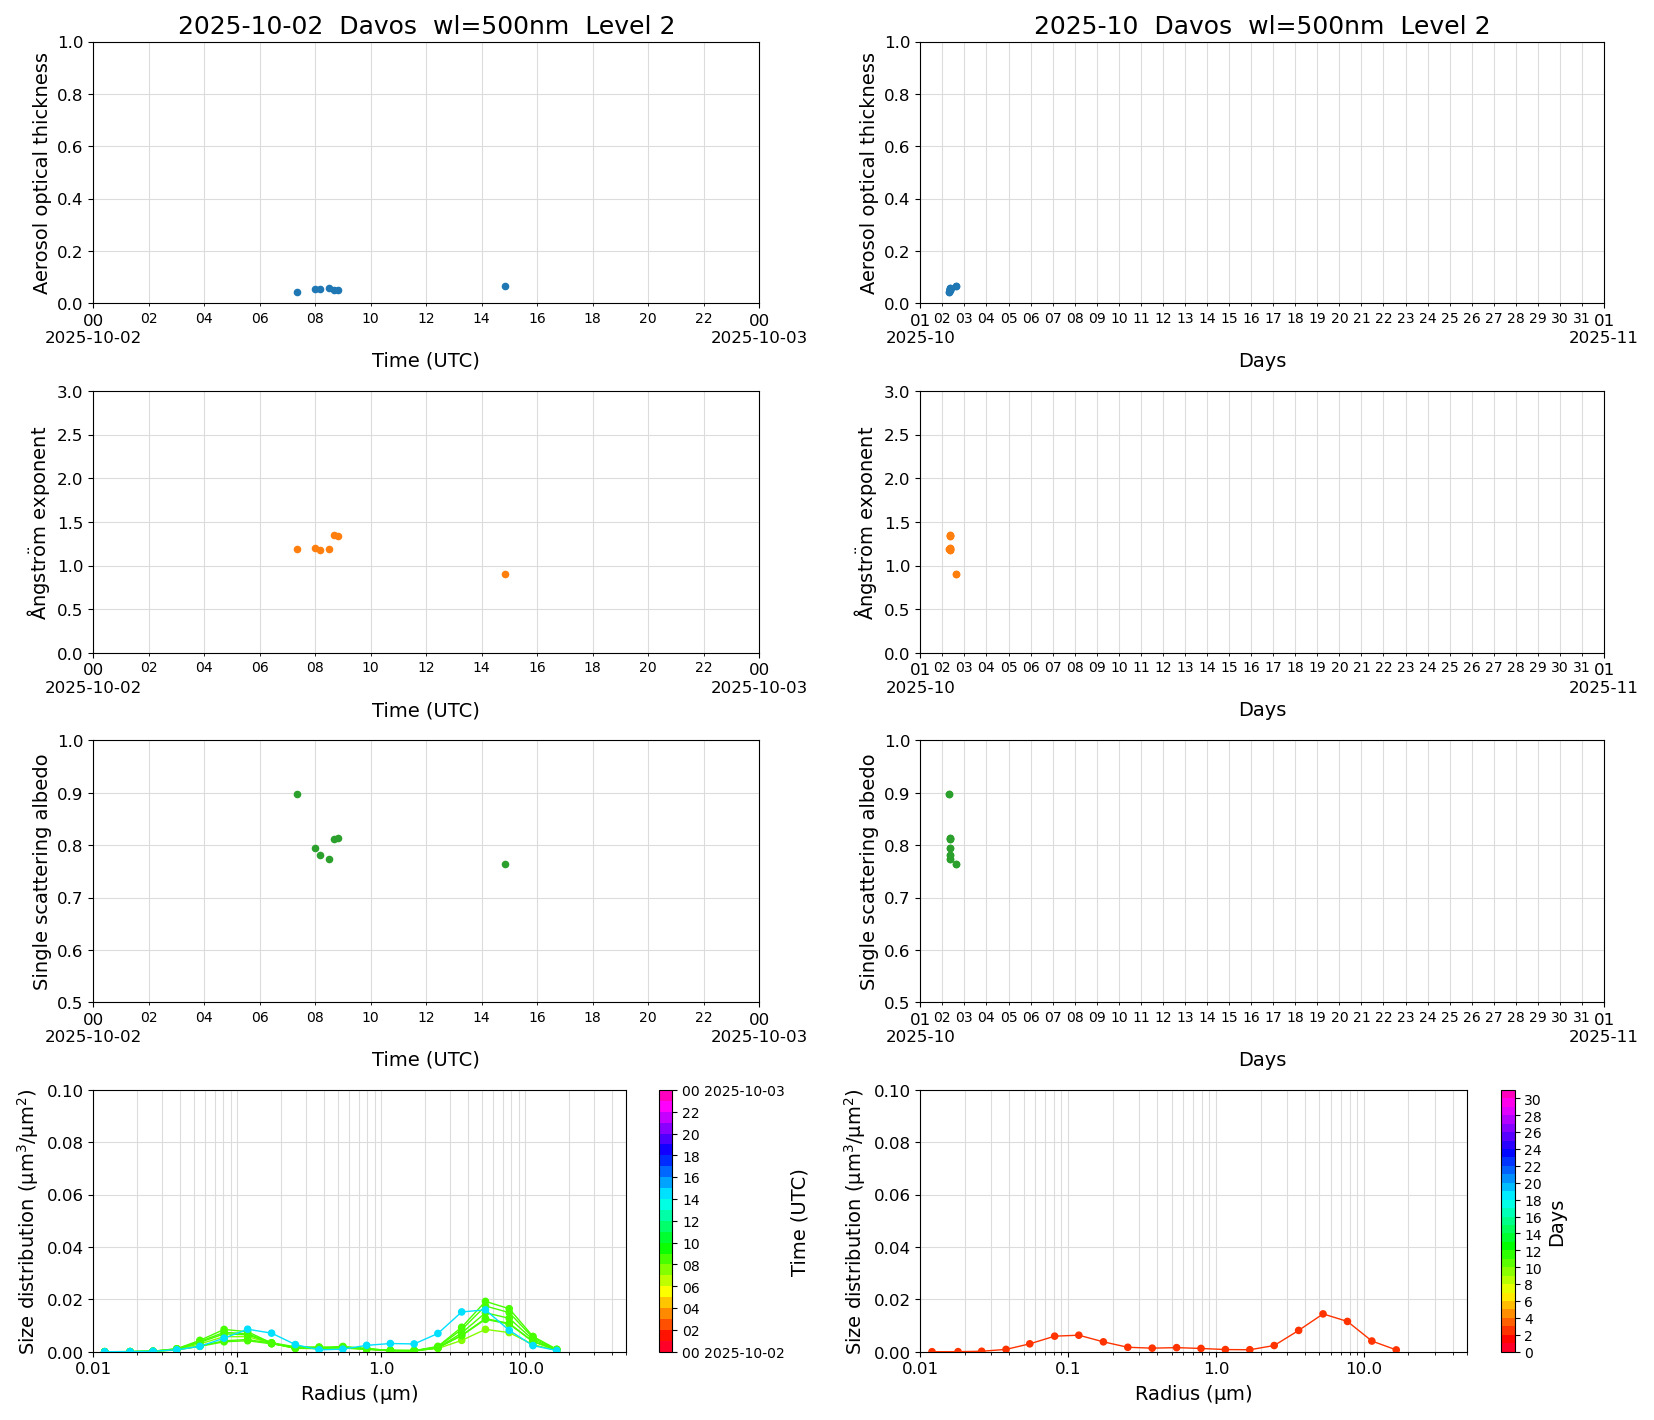Click the 'Days' label beside the right colorbar
The image size is (1654, 1420).
pyautogui.click(x=1557, y=1222)
